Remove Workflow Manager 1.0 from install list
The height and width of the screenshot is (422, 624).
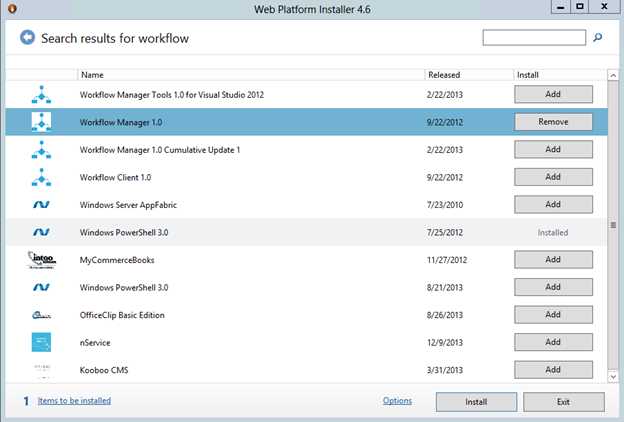pos(553,122)
